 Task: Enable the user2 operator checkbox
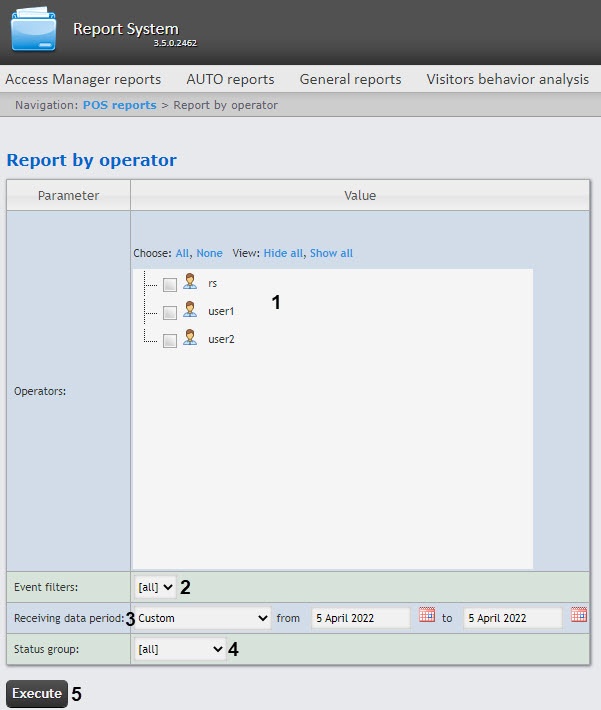(x=170, y=341)
